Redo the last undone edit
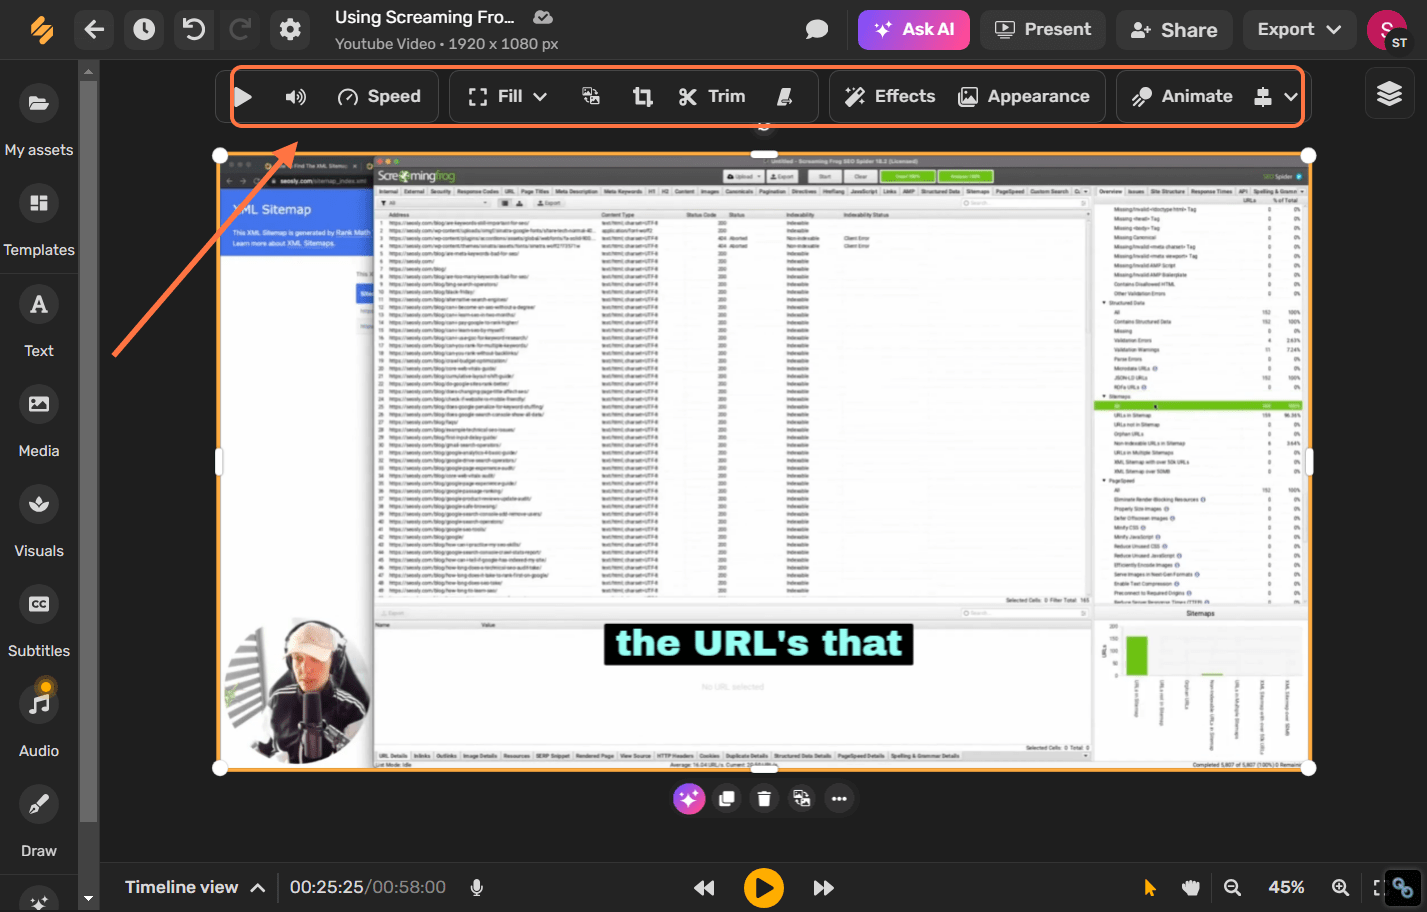Viewport: 1427px width, 912px height. [x=240, y=30]
